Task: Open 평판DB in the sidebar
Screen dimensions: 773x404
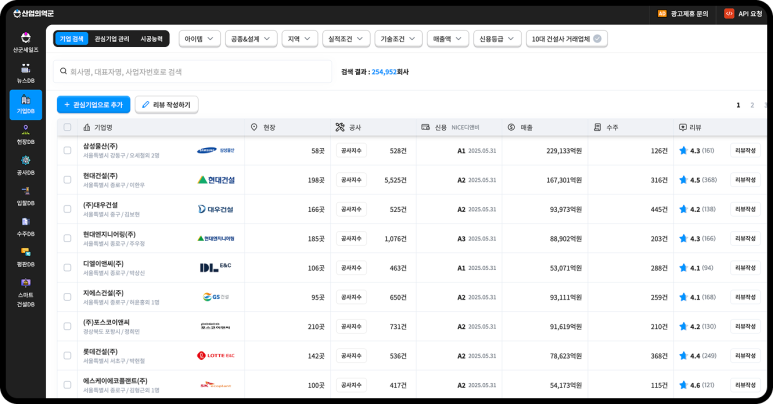Action: pos(26,257)
